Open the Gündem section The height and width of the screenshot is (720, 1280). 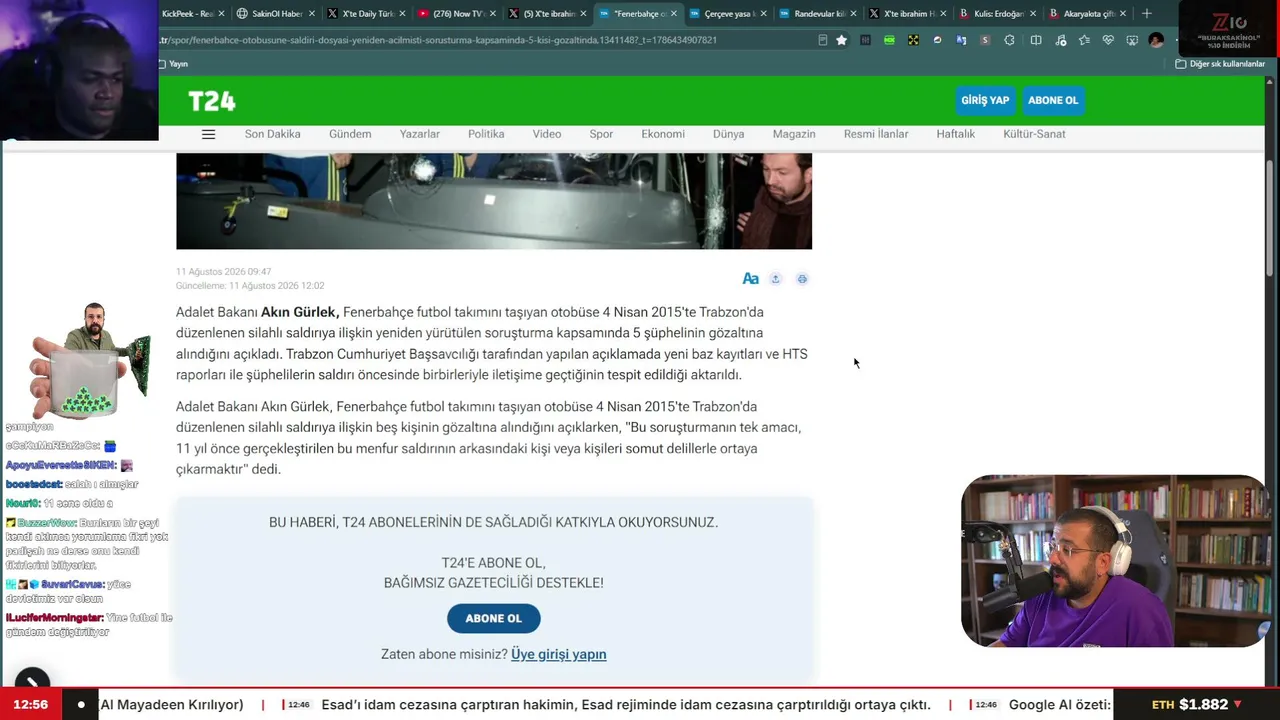click(x=350, y=134)
